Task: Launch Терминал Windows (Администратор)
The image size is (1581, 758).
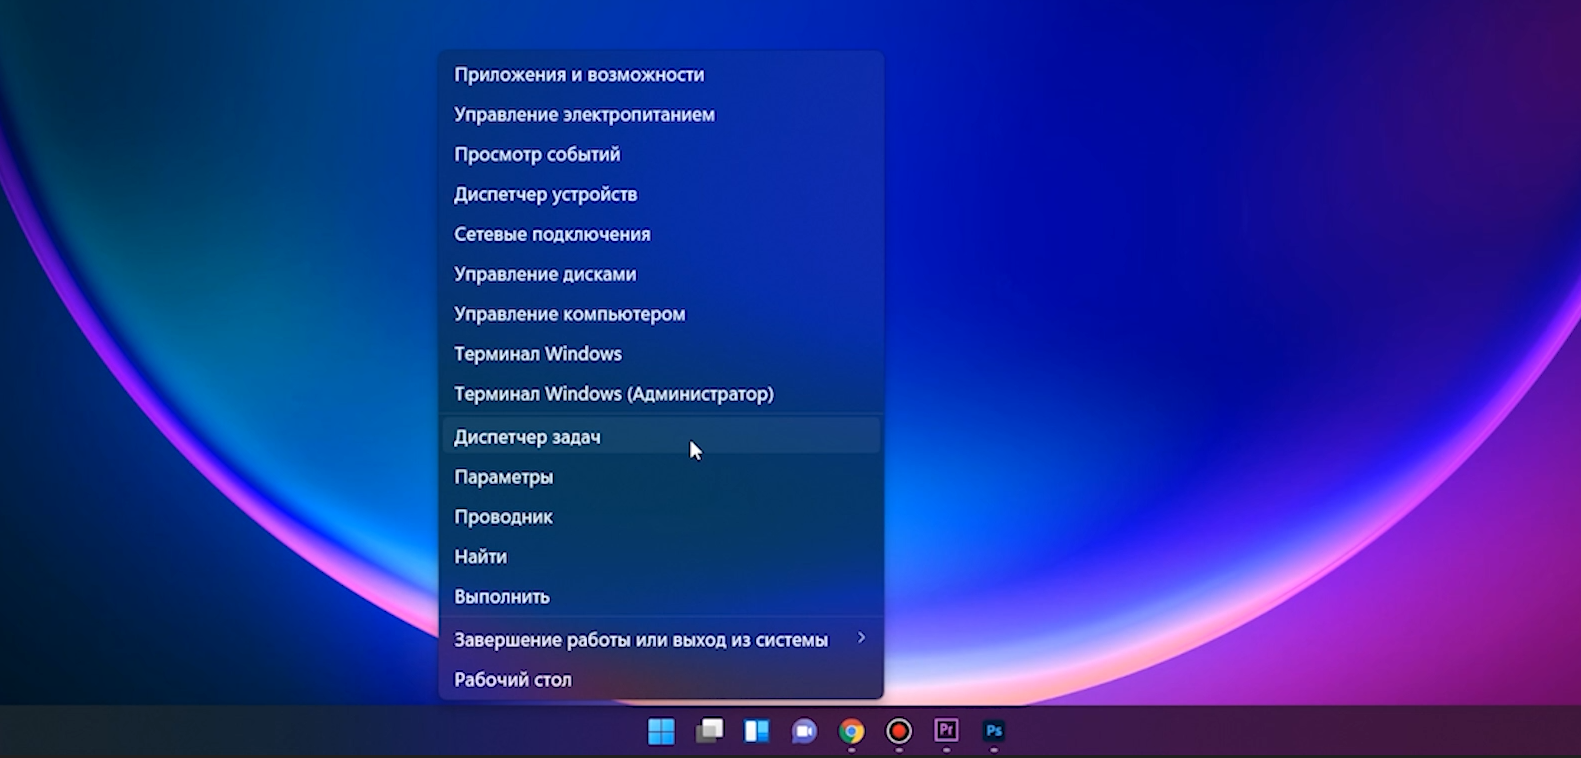Action: pyautogui.click(x=661, y=395)
